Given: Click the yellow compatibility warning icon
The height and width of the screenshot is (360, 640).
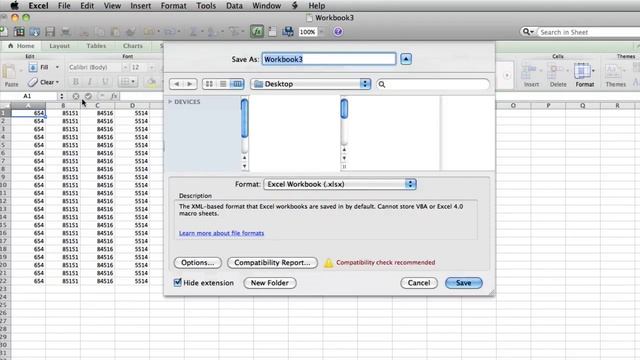Looking at the screenshot, I should click(x=329, y=263).
